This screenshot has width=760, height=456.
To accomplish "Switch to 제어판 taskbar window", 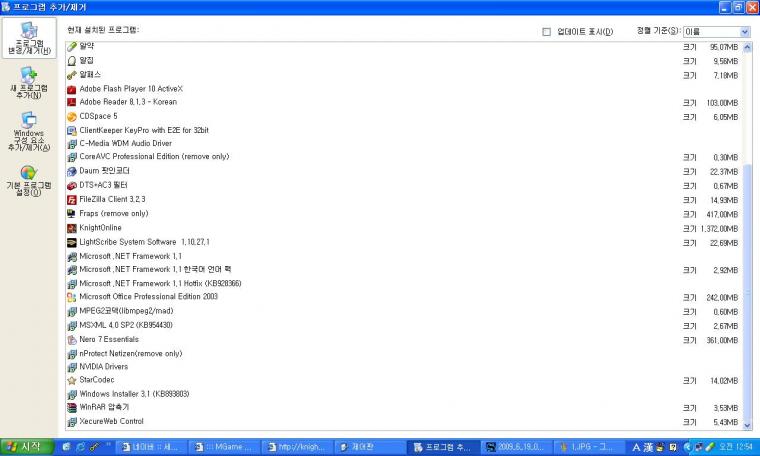I will click(x=369, y=447).
